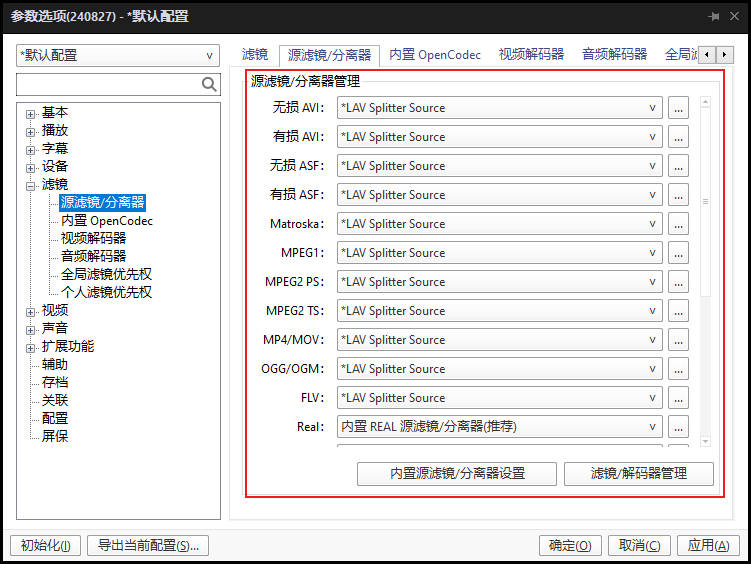Open the ellipsis button for OGG/OGM

[678, 369]
